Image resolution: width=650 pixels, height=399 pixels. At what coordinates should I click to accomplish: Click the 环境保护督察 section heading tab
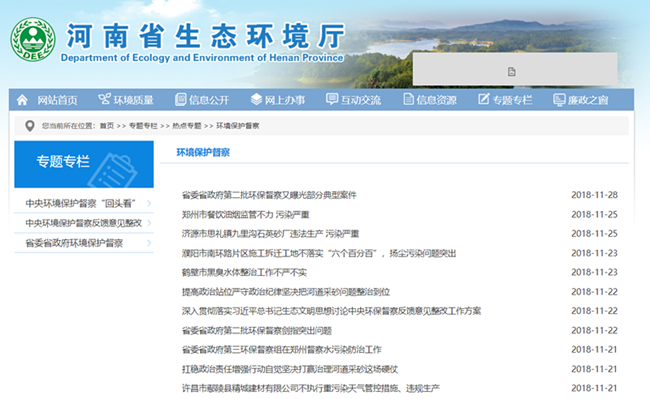click(203, 152)
